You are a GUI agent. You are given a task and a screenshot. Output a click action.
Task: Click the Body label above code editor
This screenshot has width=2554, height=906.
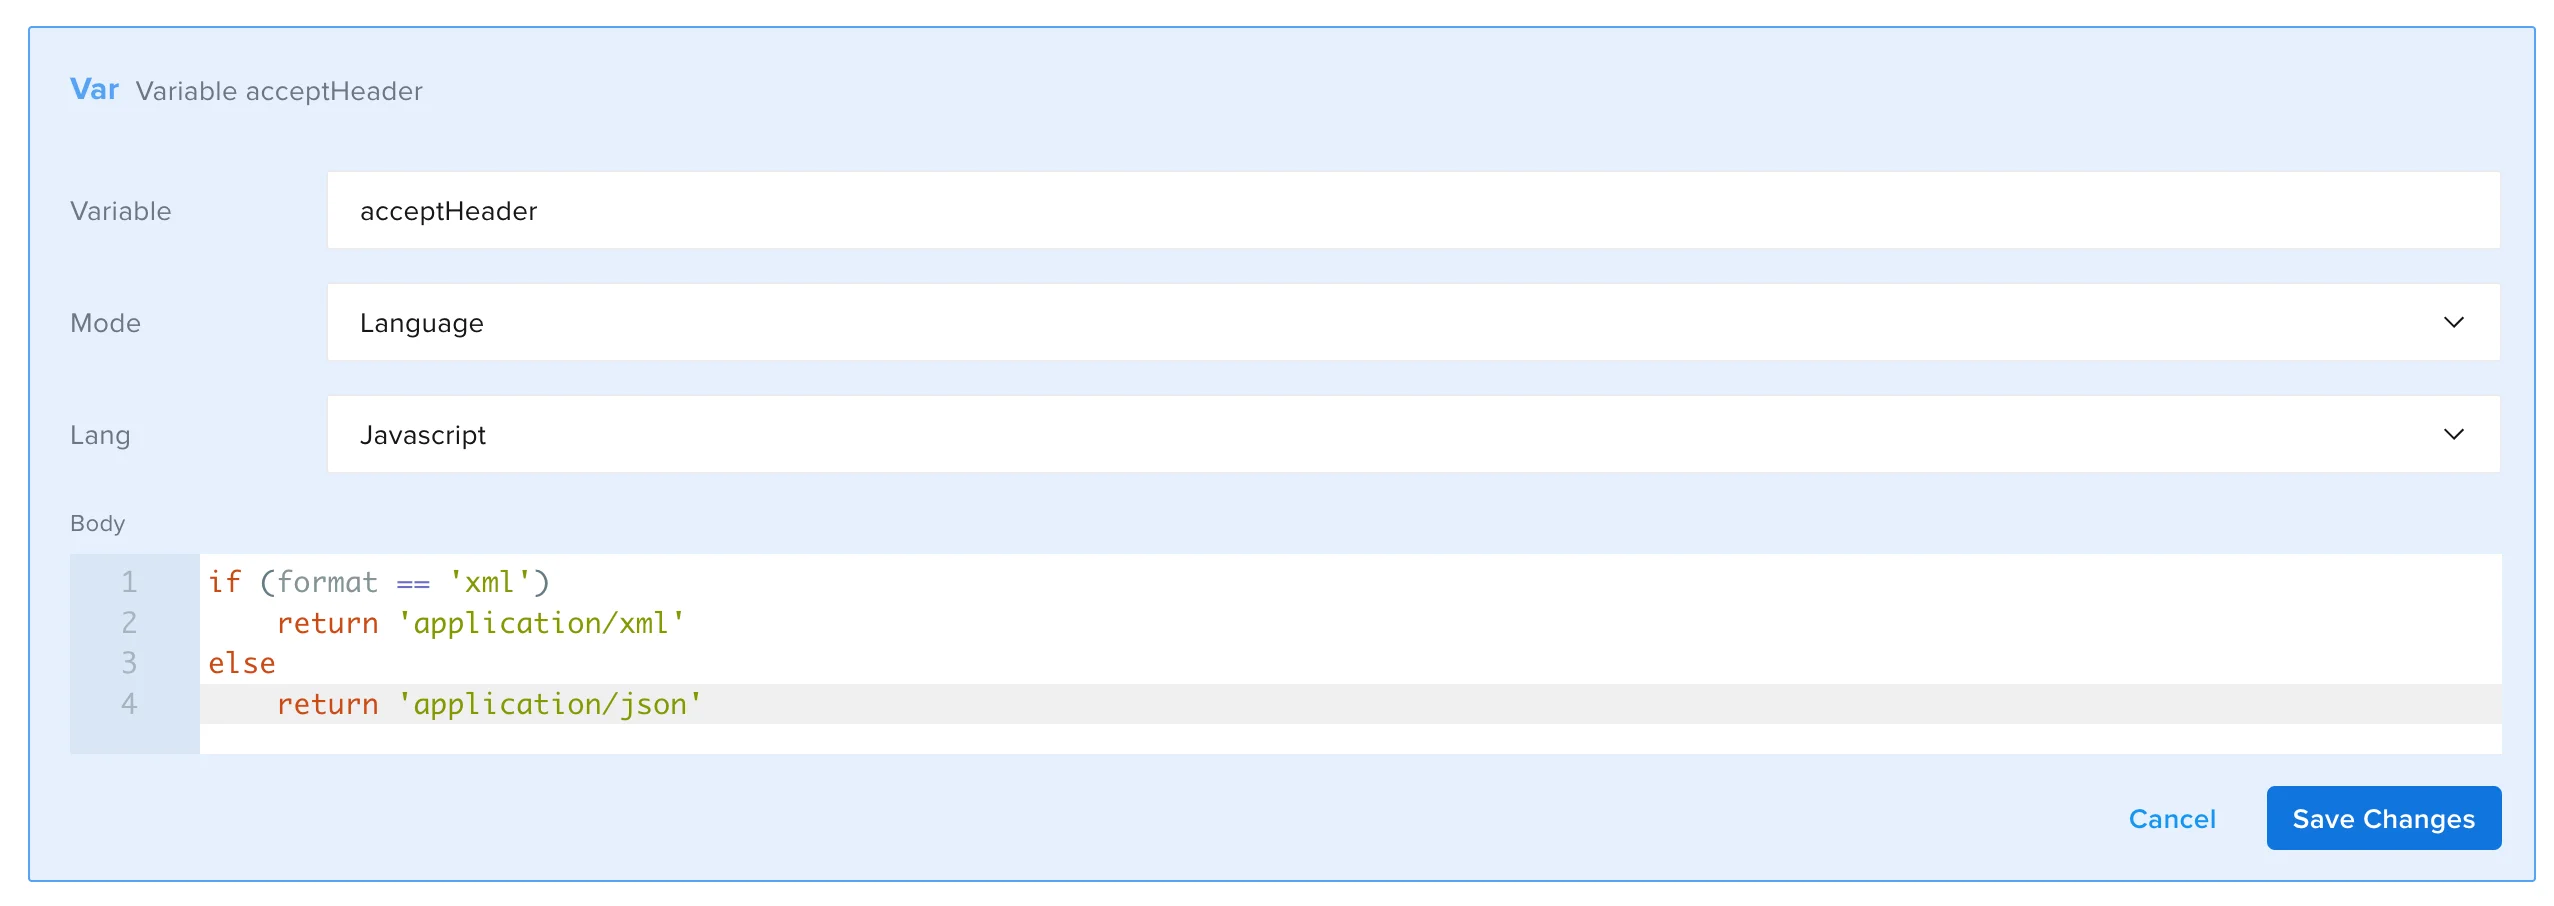tap(97, 524)
